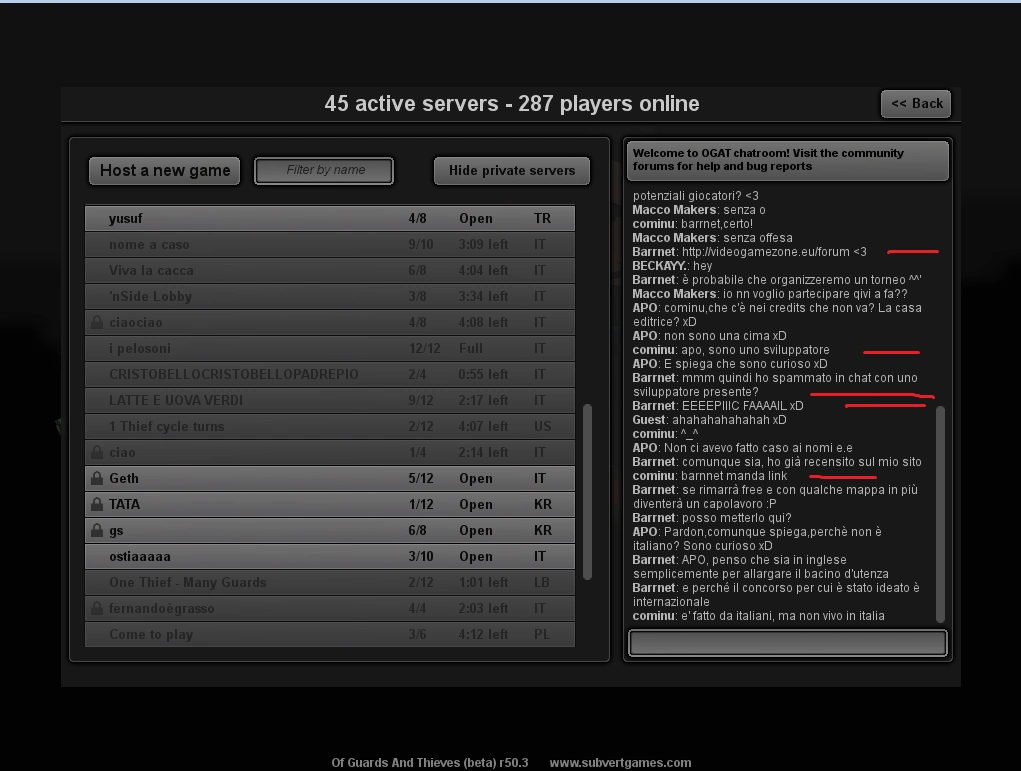Viewport: 1021px width, 771px height.
Task: Click the 4/8 count on yusuf row
Action: click(417, 218)
